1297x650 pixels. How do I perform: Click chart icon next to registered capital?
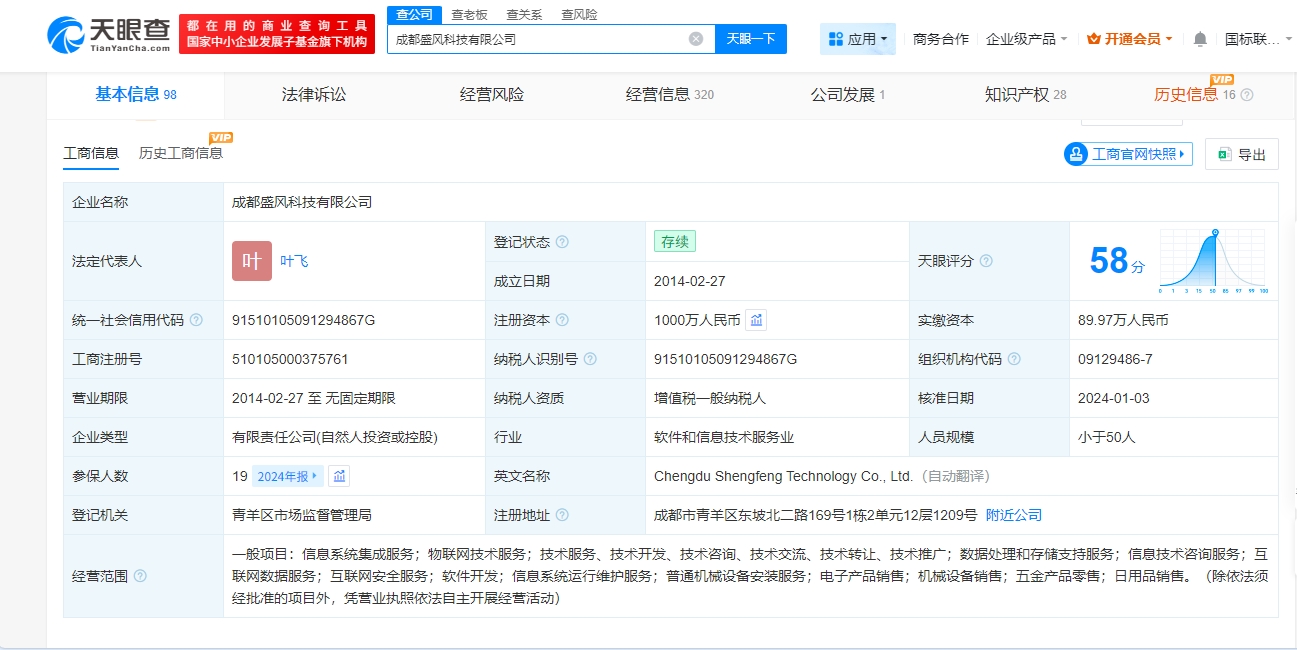(757, 320)
